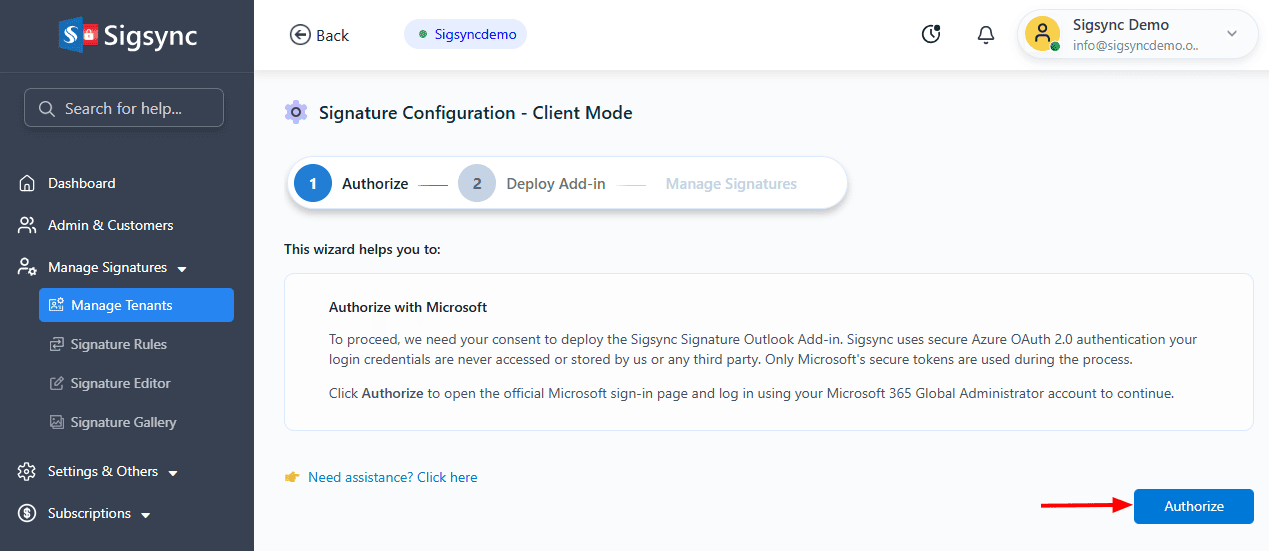Click the Subscriptions dollar icon
Viewport: 1269px width, 551px height.
(x=27, y=514)
